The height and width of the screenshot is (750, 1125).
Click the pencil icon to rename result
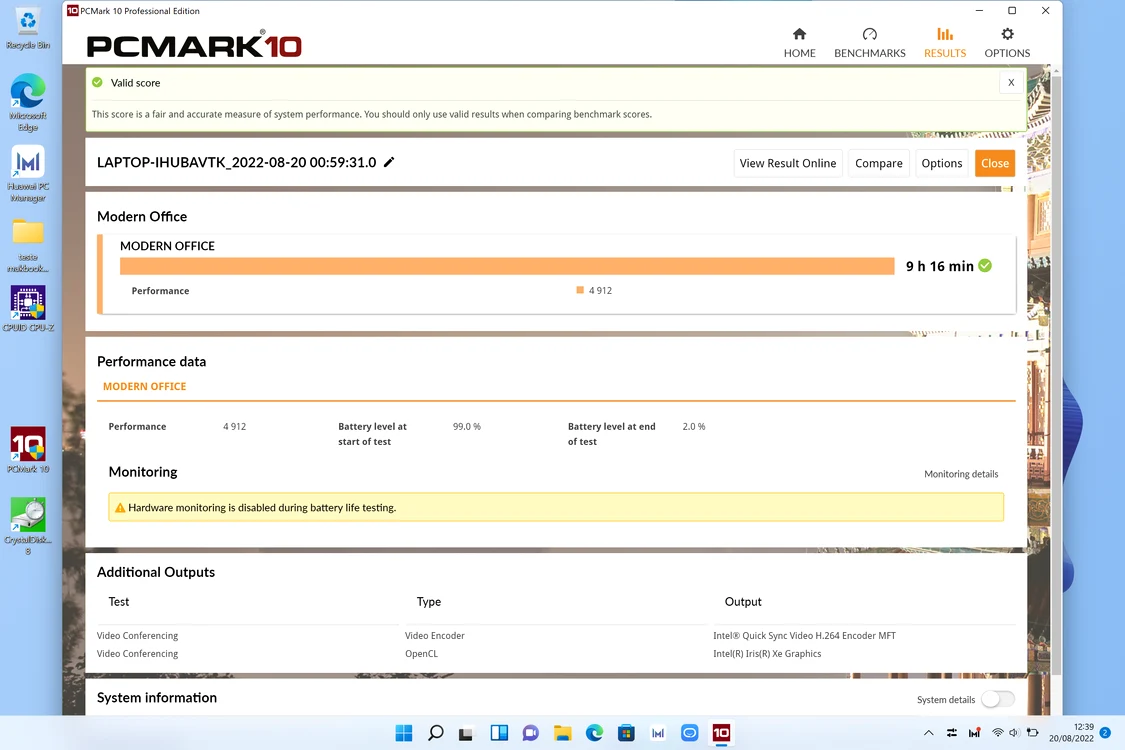(389, 162)
